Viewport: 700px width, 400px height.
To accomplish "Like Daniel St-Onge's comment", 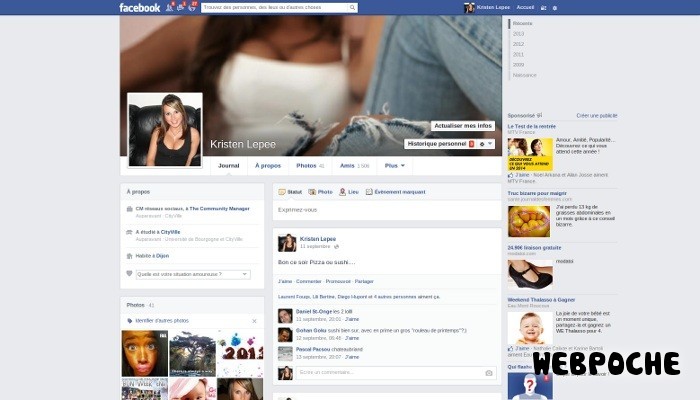I will coord(352,319).
